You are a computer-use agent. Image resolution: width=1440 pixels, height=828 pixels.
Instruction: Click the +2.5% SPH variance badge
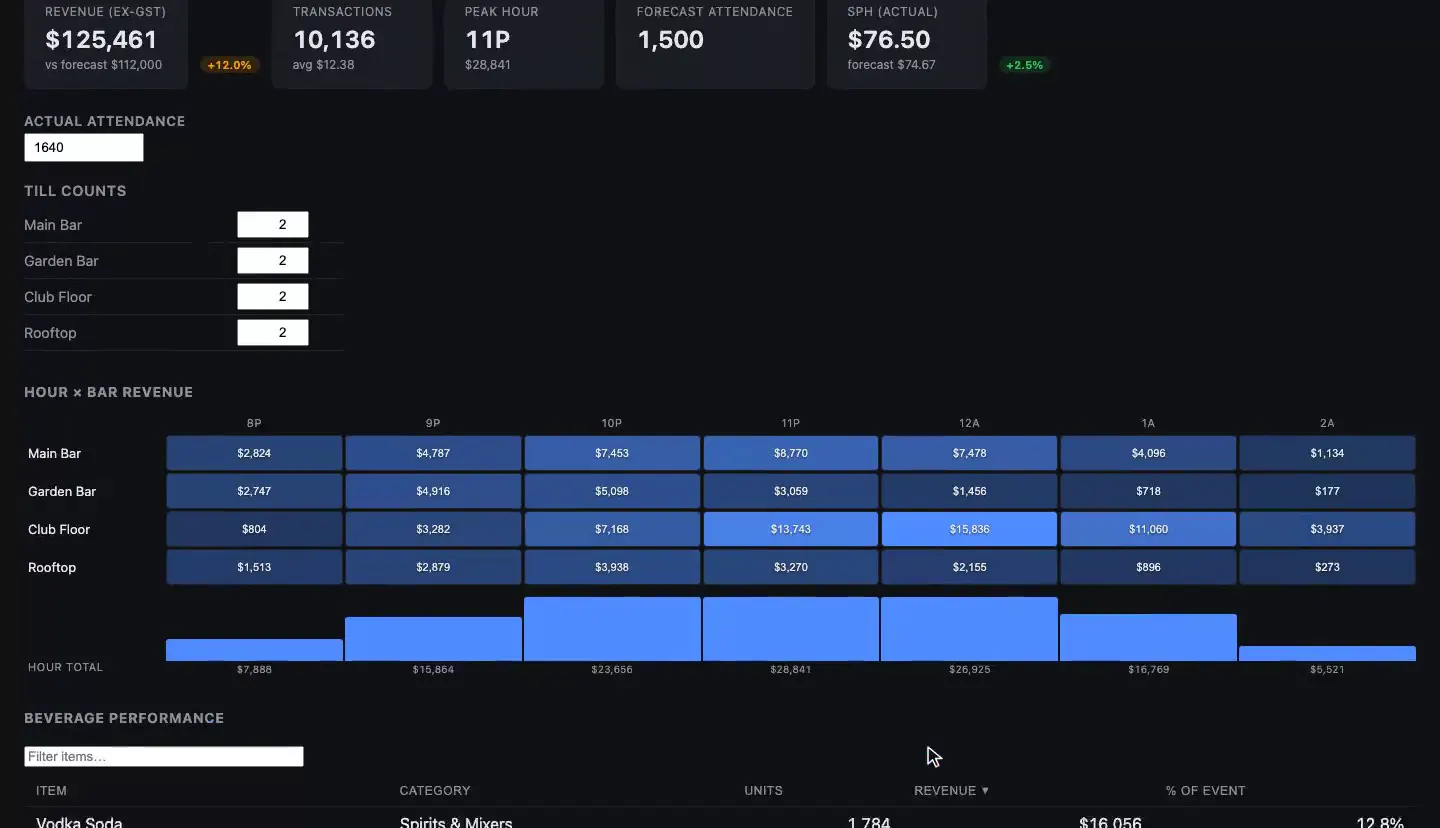(1024, 65)
